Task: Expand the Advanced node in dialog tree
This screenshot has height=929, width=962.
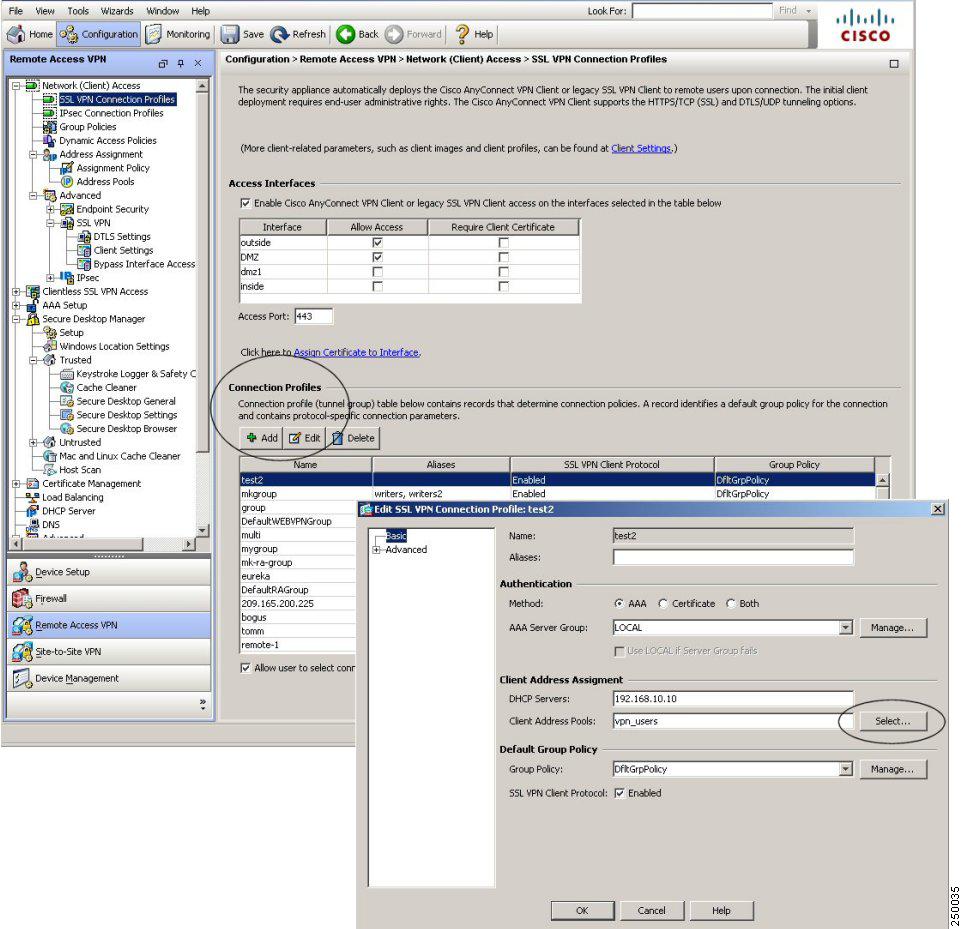Action: pyautogui.click(x=376, y=550)
